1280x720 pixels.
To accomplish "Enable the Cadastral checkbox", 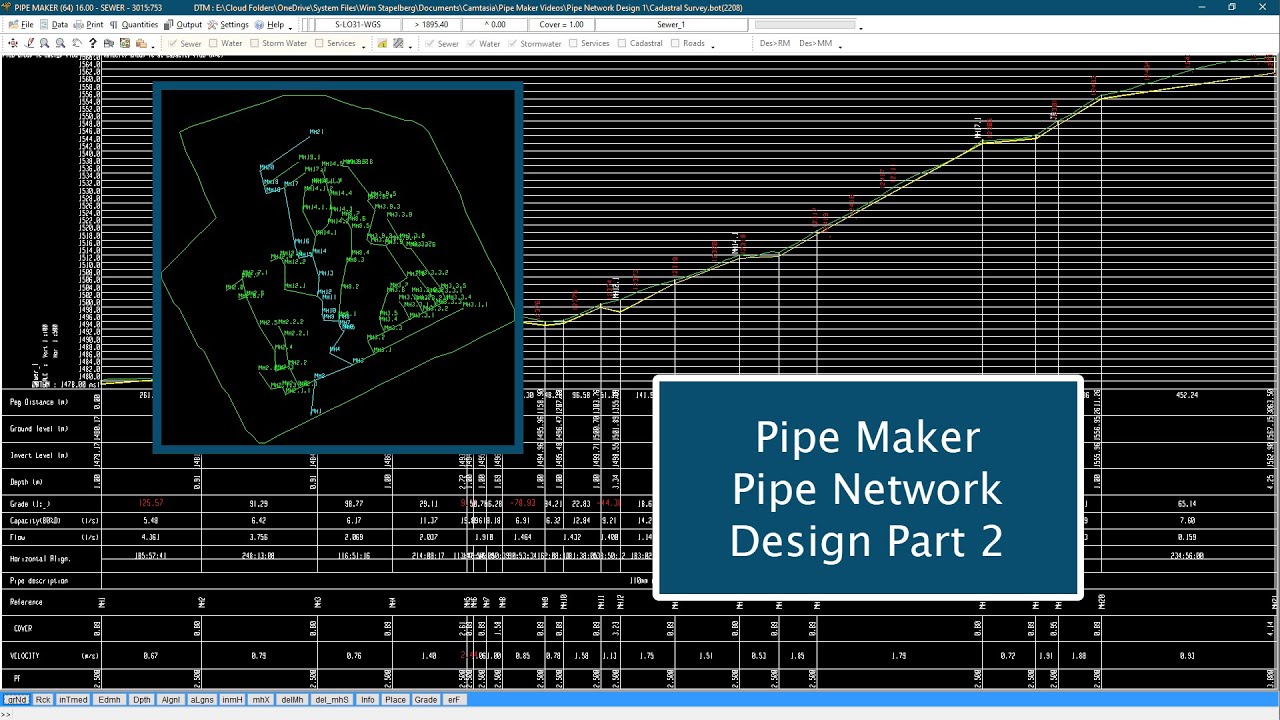I will 622,43.
